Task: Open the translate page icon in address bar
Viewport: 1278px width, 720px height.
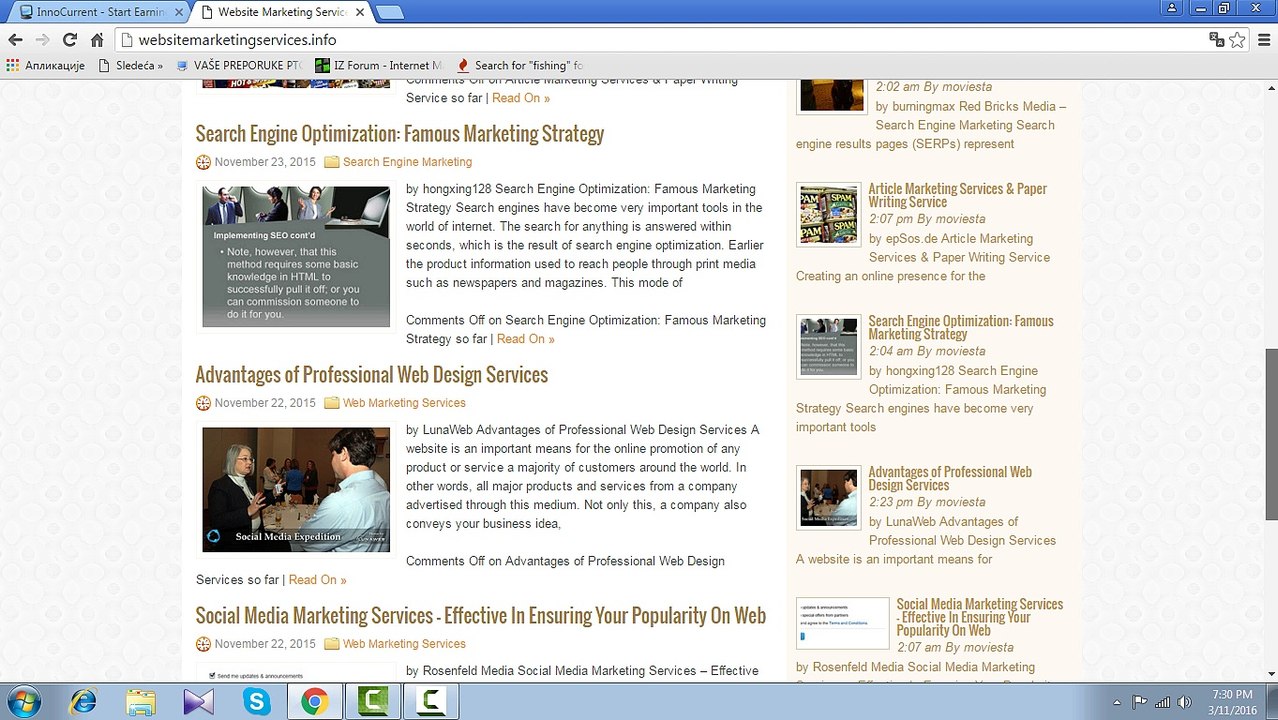Action: (x=1216, y=40)
